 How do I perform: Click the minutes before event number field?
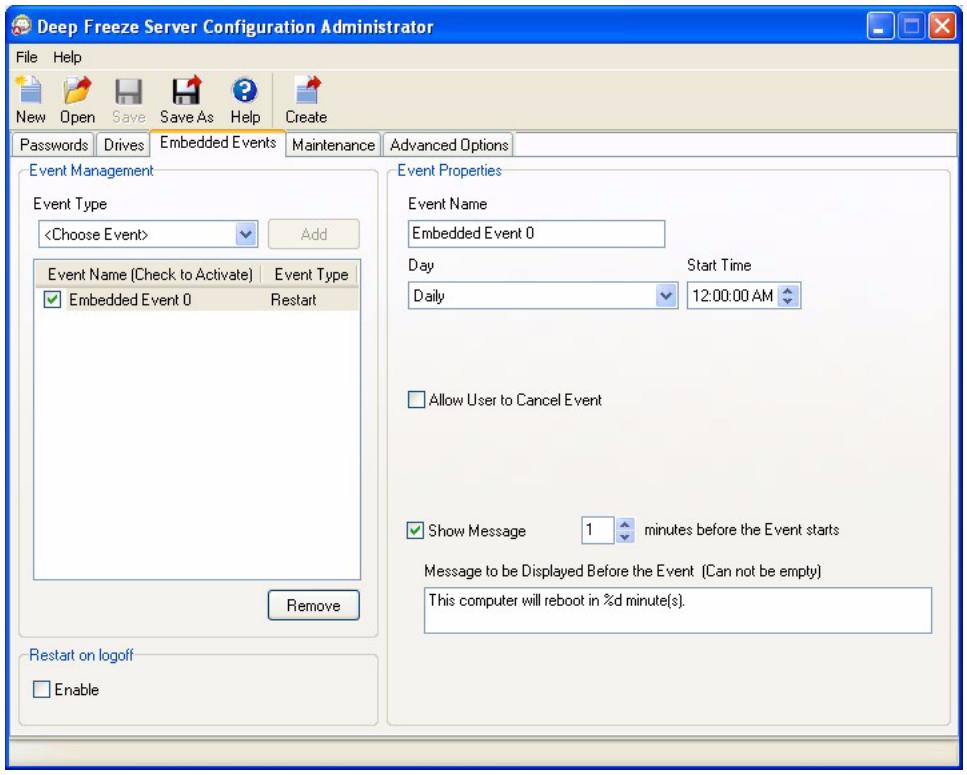click(597, 530)
